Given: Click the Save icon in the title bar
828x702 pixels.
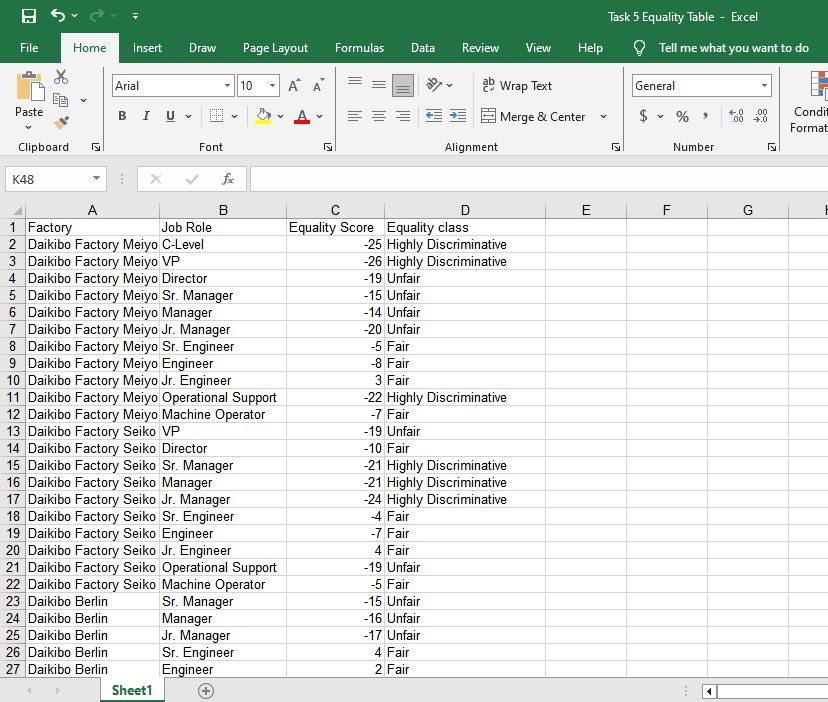Looking at the screenshot, I should coord(29,16).
